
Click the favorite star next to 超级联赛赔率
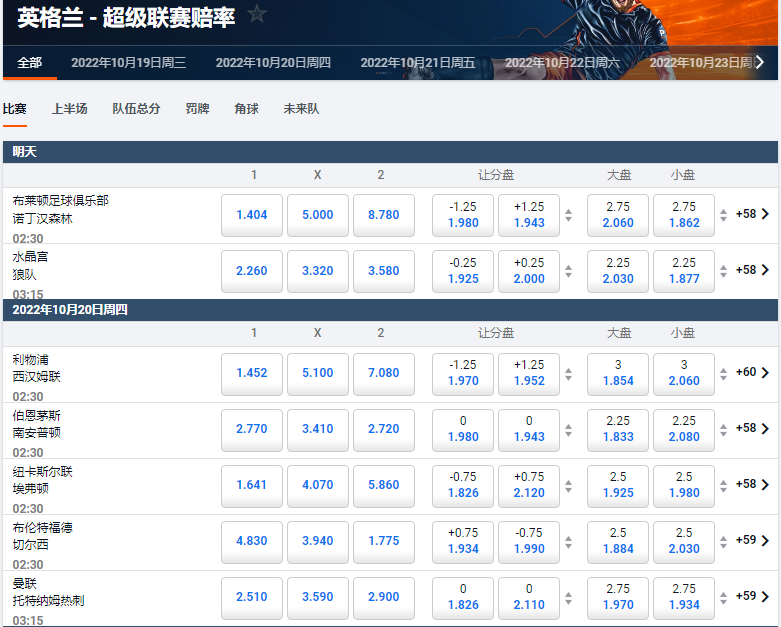pyautogui.click(x=257, y=14)
